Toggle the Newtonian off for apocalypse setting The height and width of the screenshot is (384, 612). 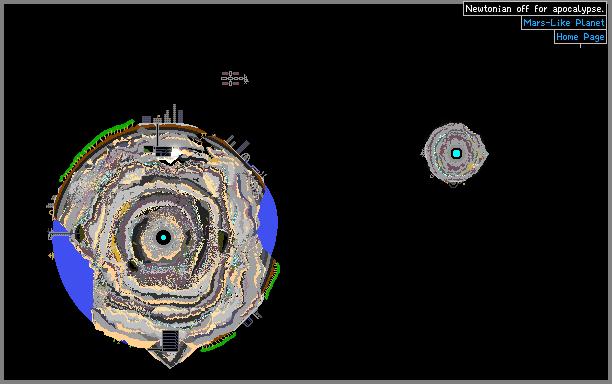coord(534,9)
